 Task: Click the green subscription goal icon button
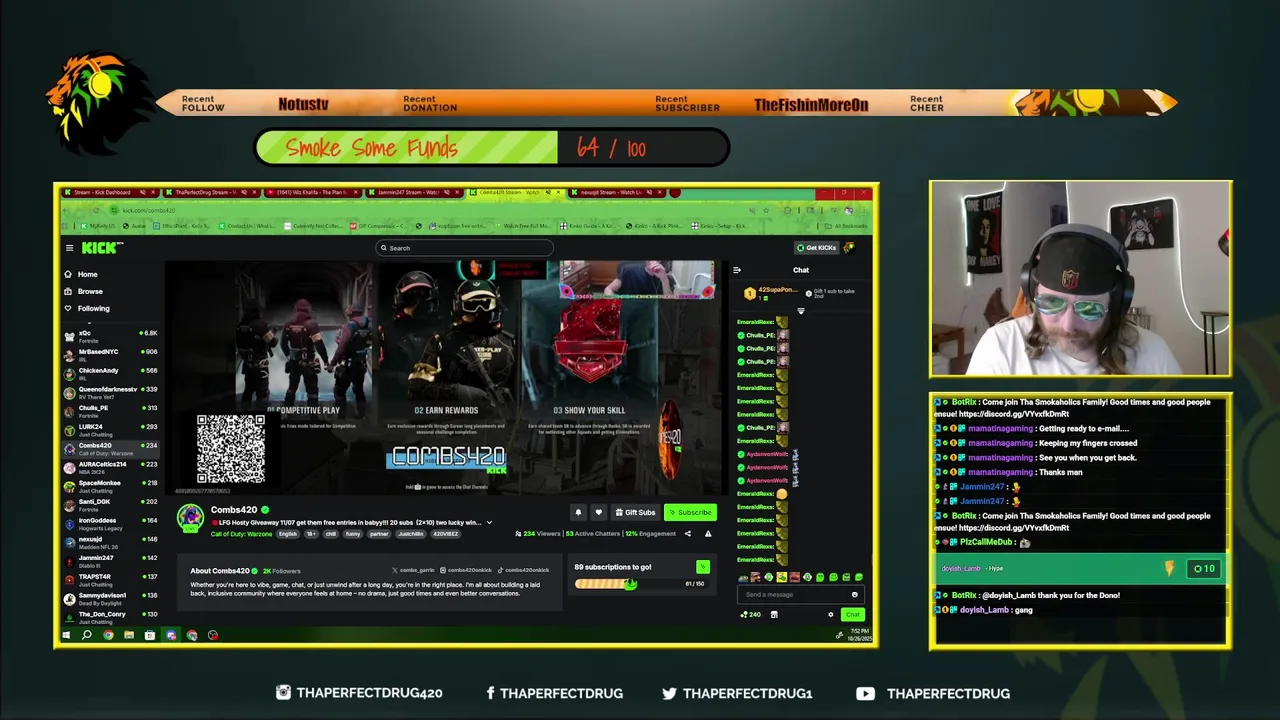pos(703,567)
